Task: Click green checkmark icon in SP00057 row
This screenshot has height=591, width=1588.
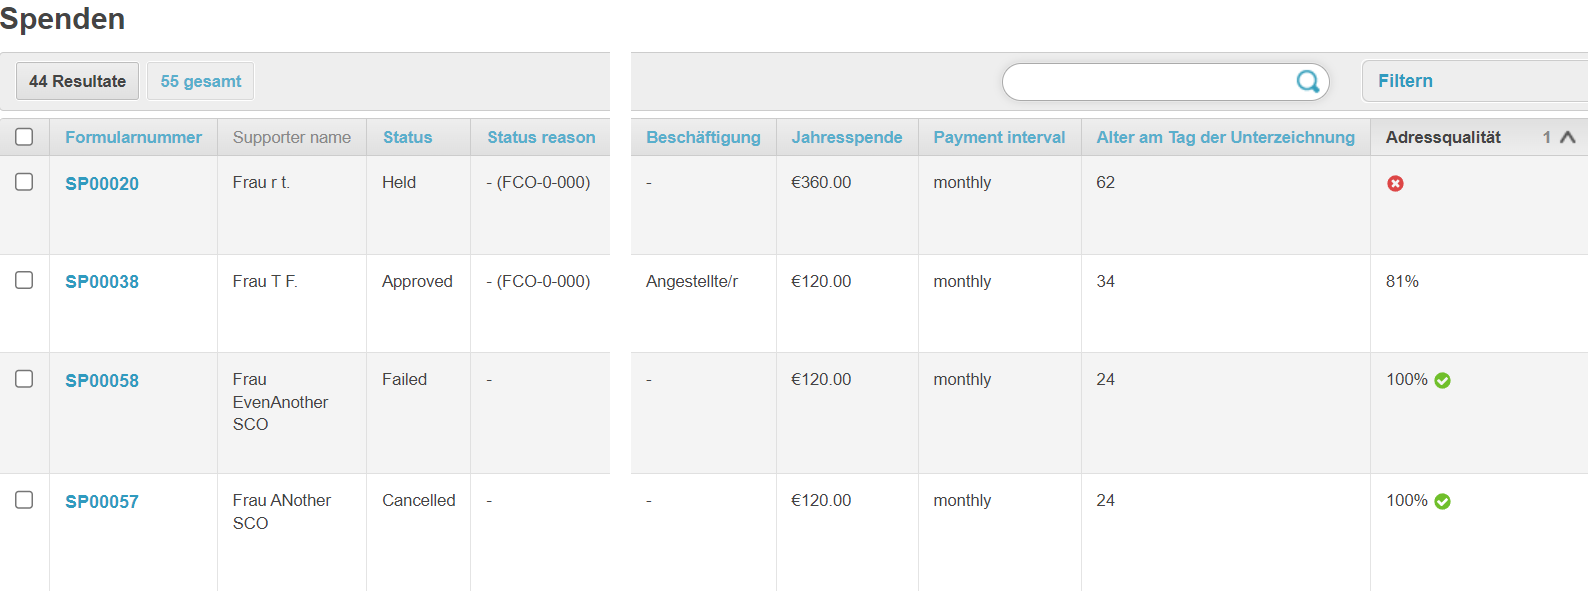Action: [x=1442, y=501]
